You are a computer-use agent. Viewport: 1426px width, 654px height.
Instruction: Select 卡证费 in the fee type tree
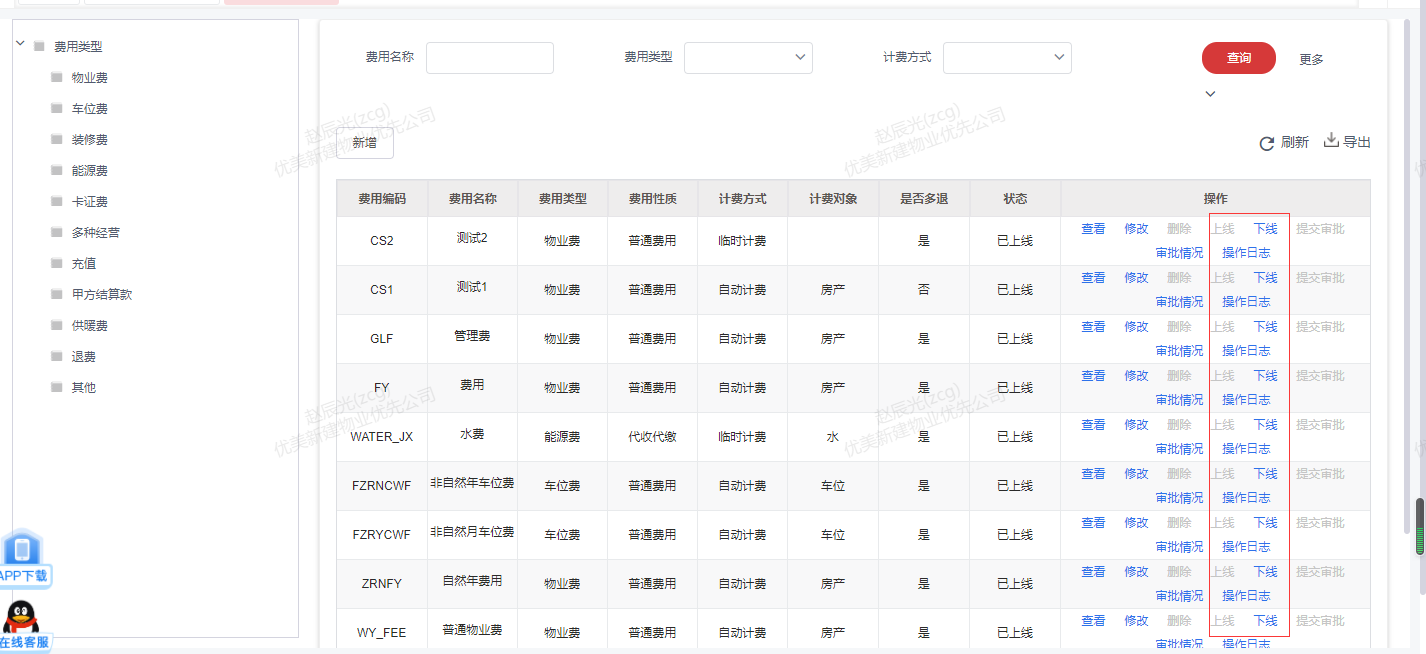click(90, 202)
